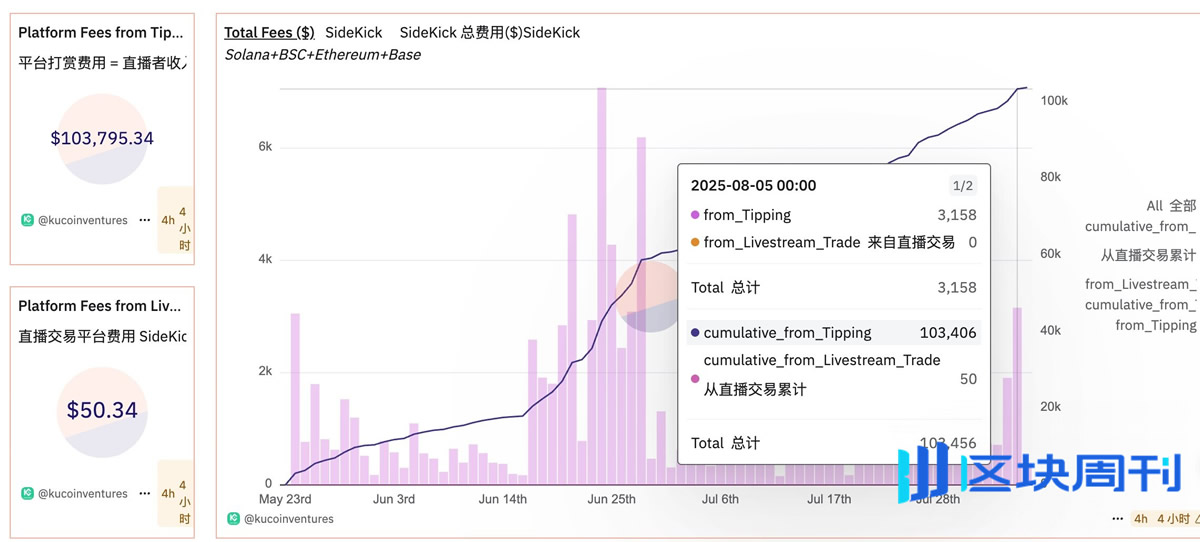Click the $50.34 counter value
The width and height of the screenshot is (1200, 542).
pos(102,410)
